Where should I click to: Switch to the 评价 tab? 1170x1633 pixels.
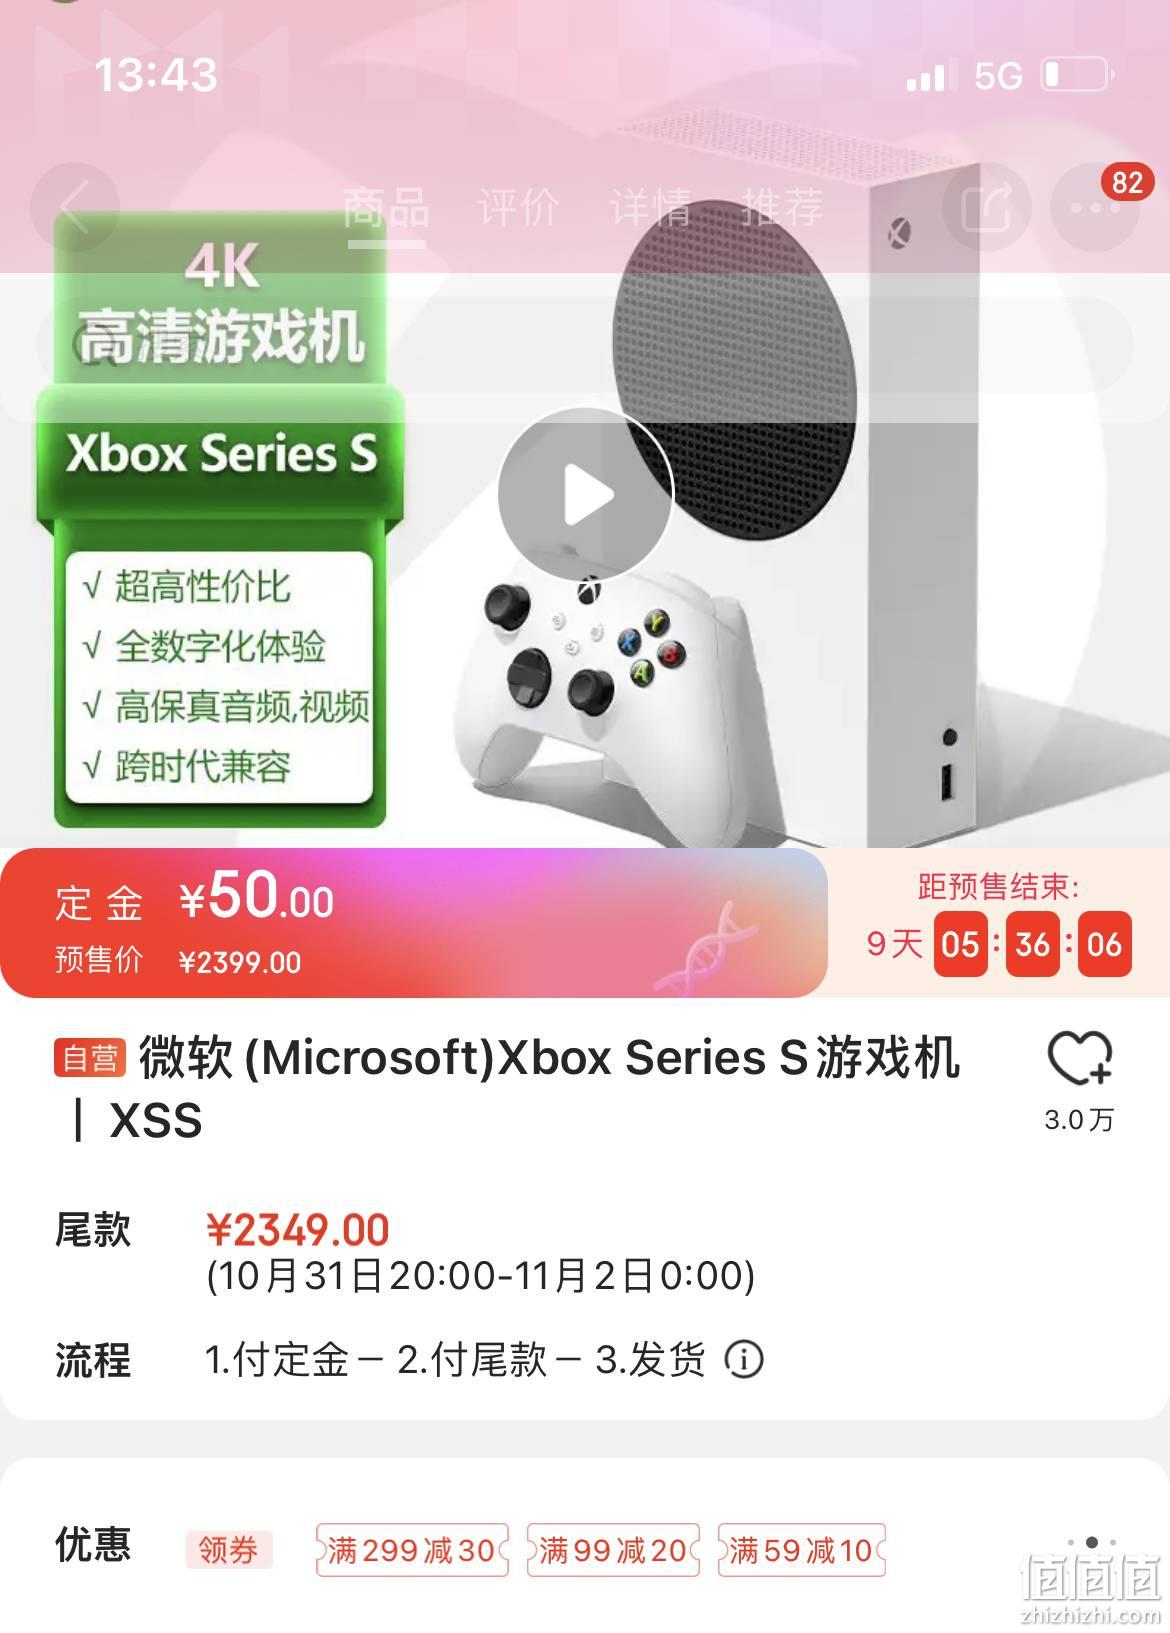[x=518, y=209]
